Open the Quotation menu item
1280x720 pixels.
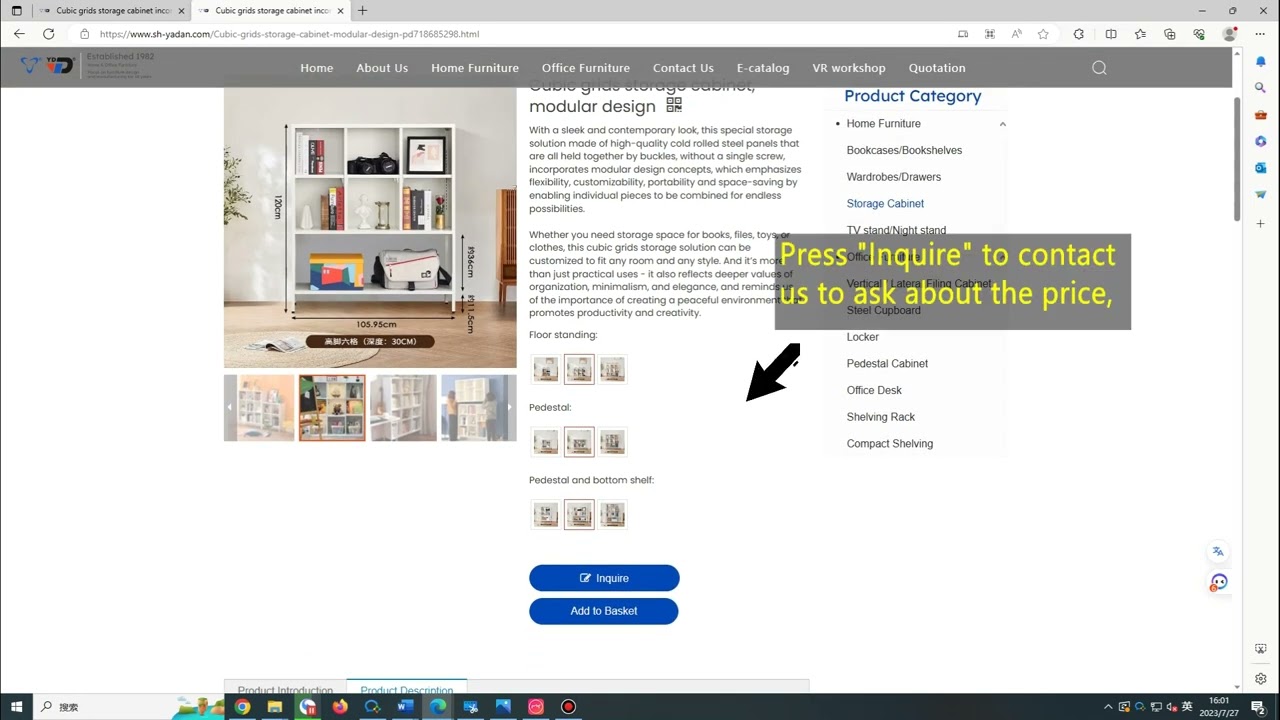coord(937,68)
